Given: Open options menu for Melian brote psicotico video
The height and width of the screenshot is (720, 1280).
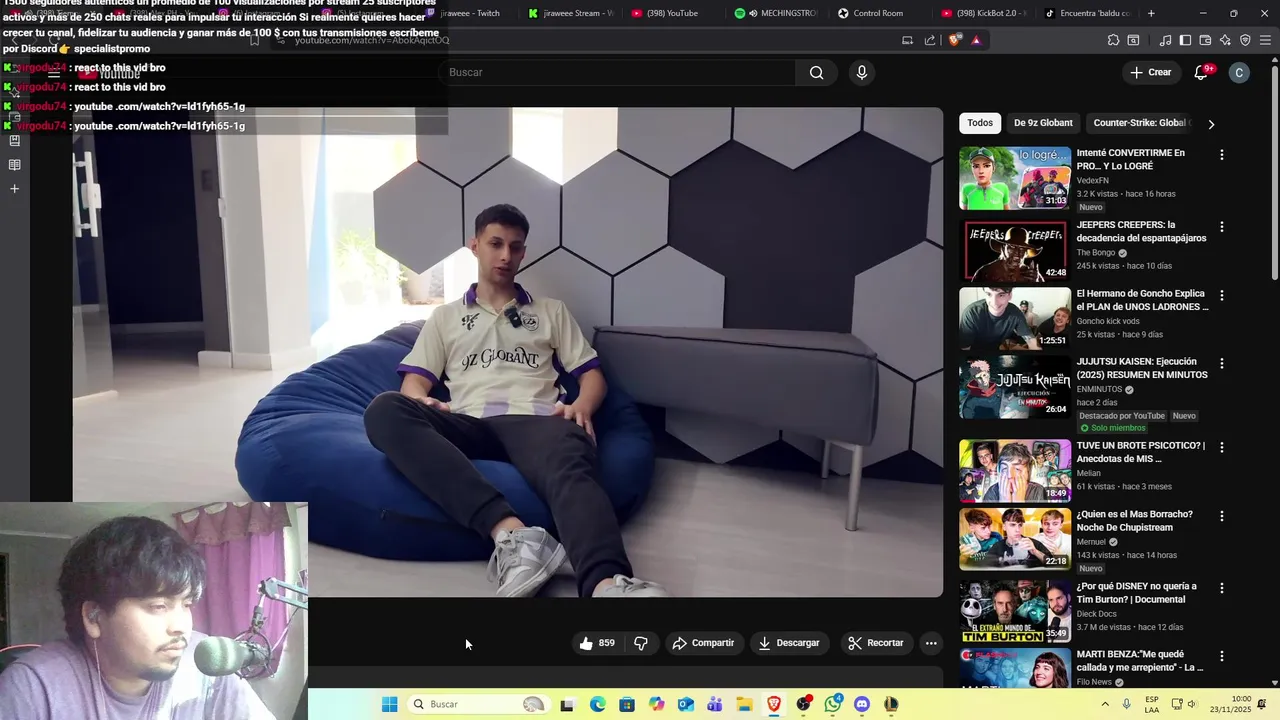Looking at the screenshot, I should 1221,448.
